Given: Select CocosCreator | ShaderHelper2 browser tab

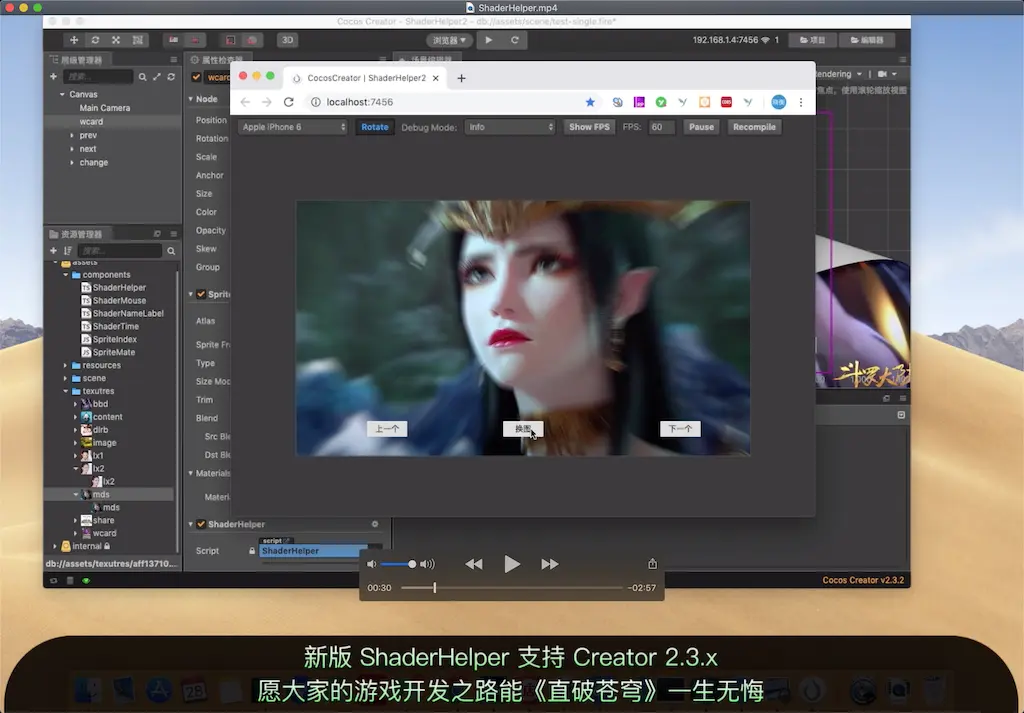Looking at the screenshot, I should pos(366,78).
